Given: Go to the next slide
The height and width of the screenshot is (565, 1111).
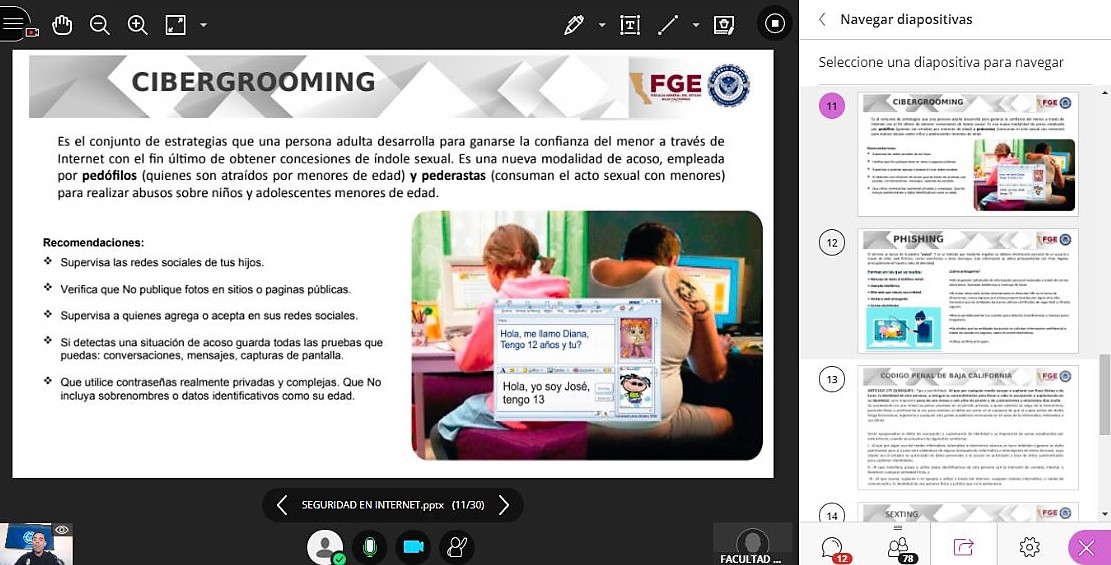Looking at the screenshot, I should coord(504,505).
